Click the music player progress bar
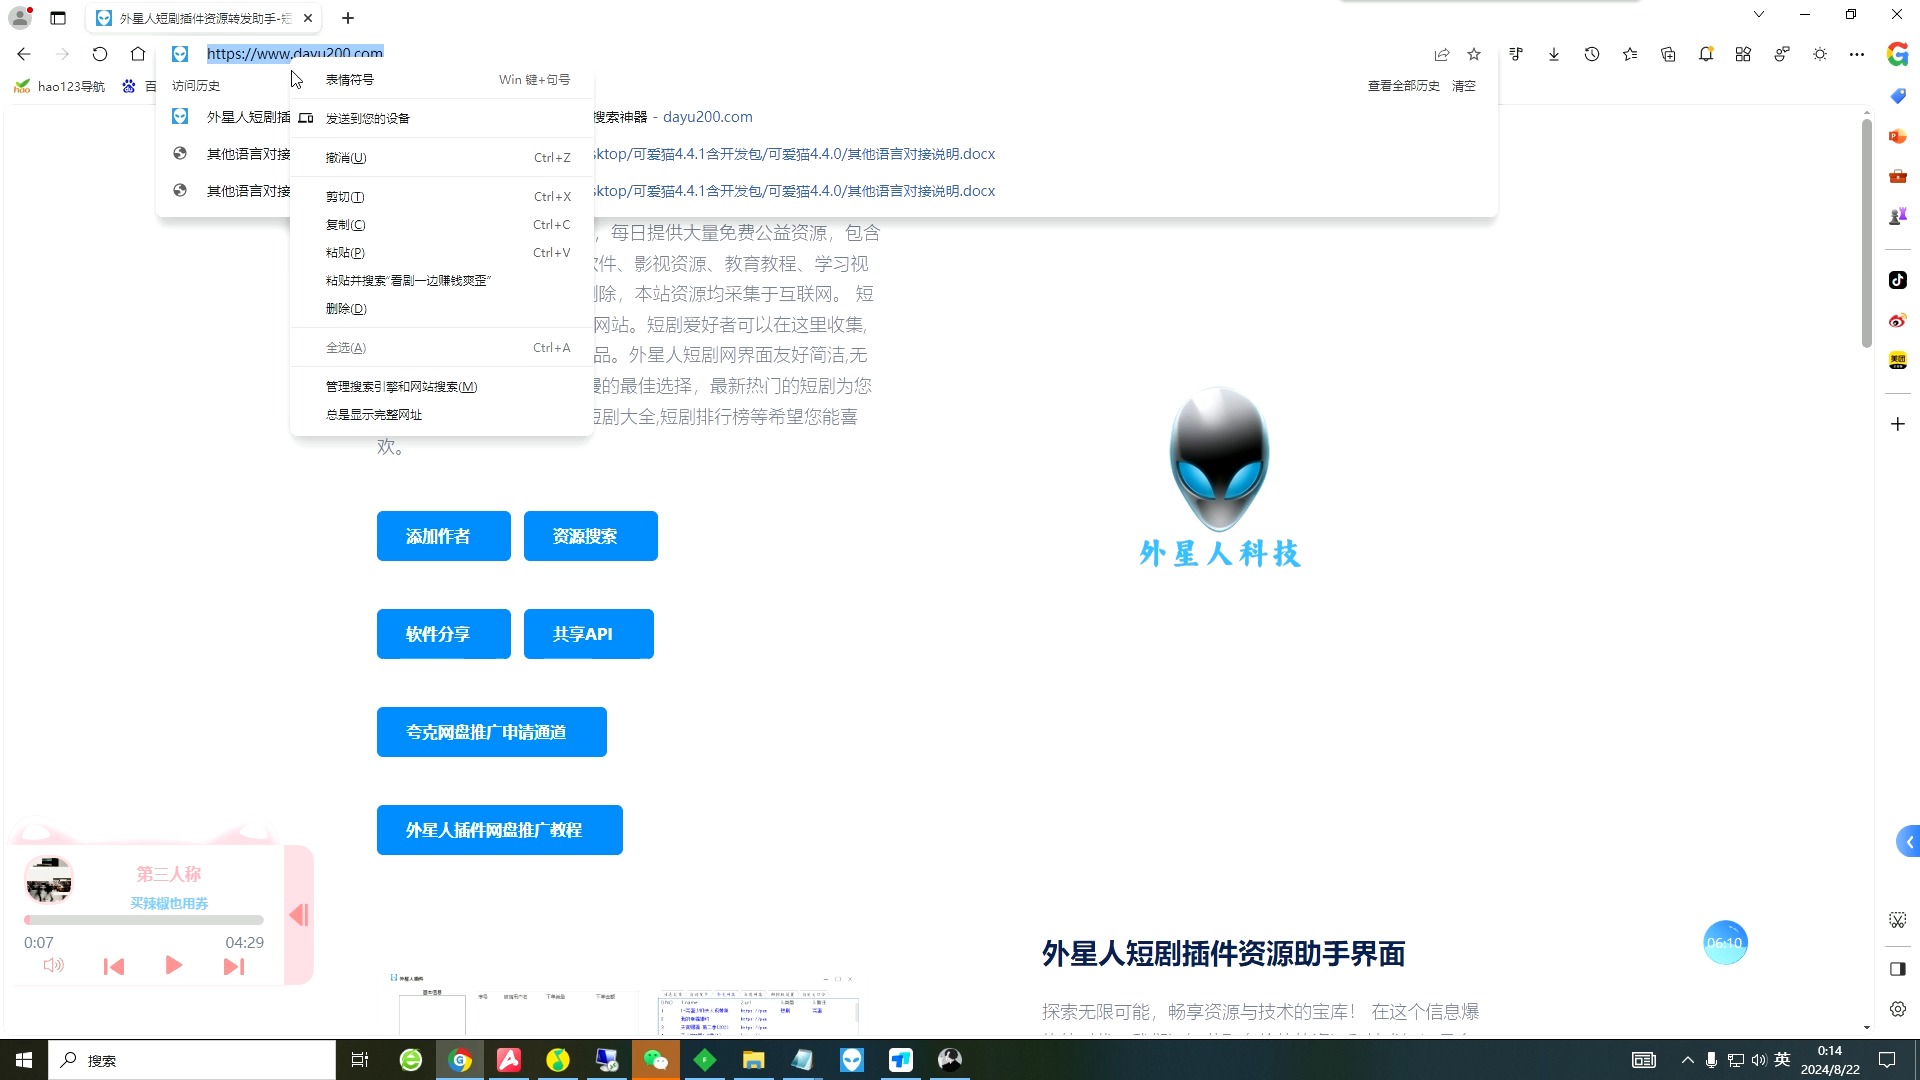This screenshot has height=1080, width=1920. 144,920
